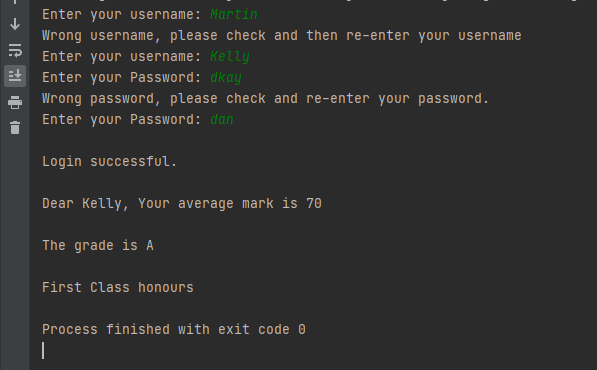This screenshot has width=597, height=370.
Task: Click the 'First Class honours' line
Action: point(118,287)
